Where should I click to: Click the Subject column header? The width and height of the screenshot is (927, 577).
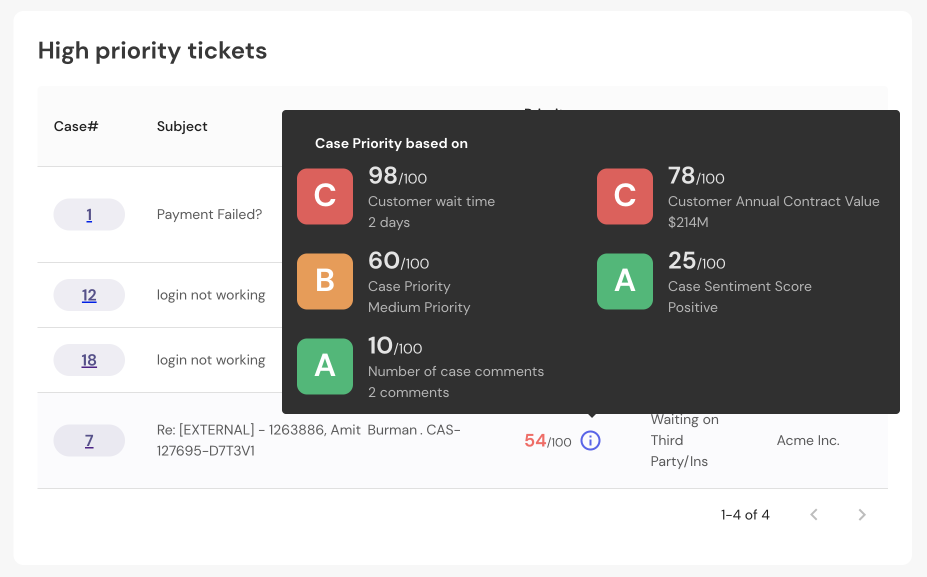click(x=182, y=127)
